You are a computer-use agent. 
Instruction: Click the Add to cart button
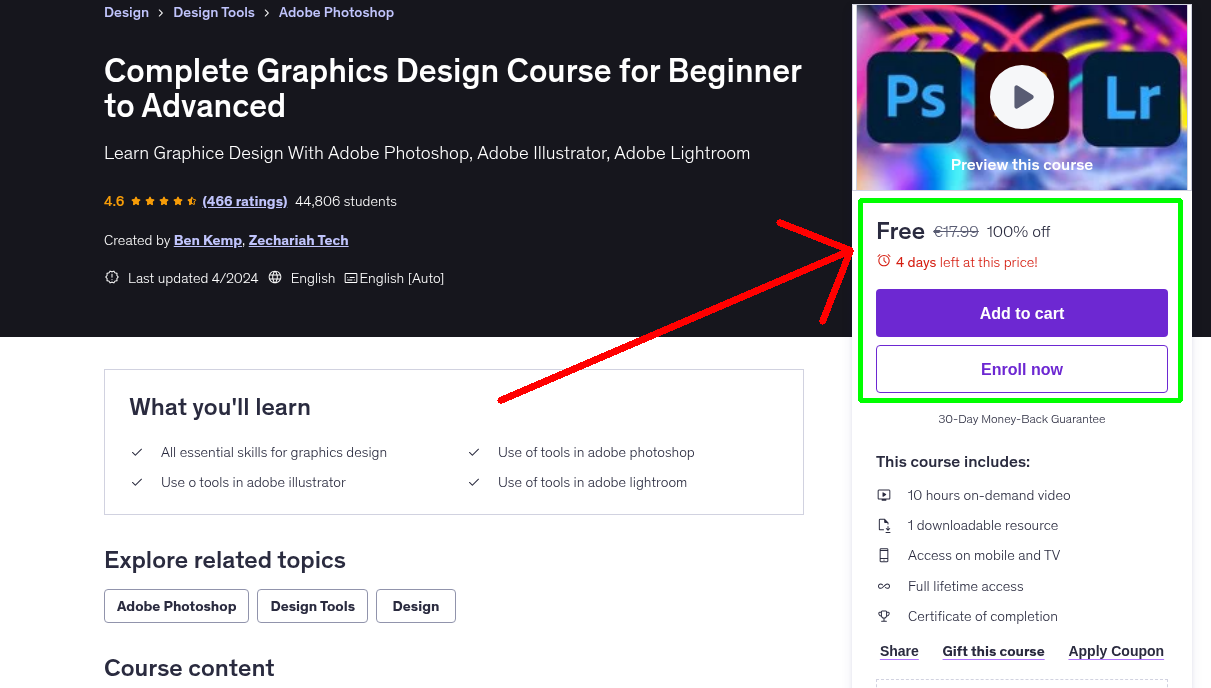click(x=1021, y=312)
